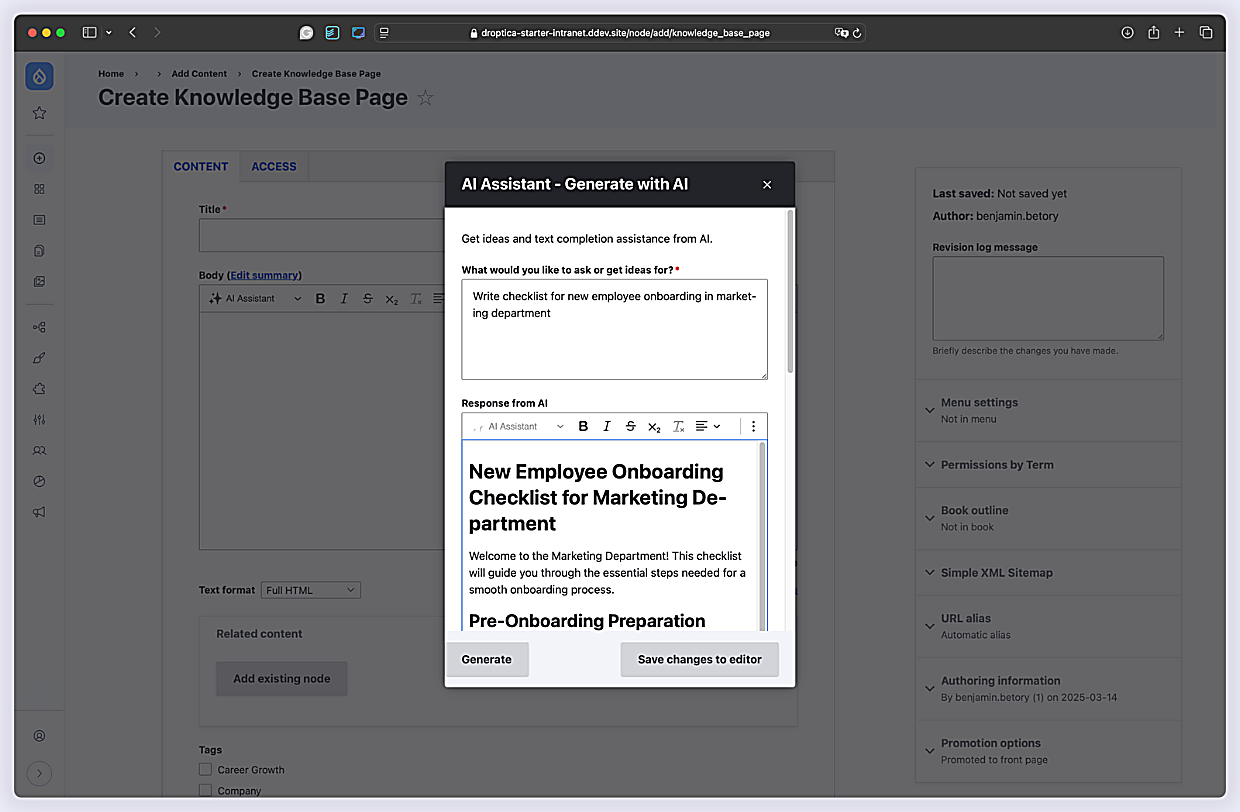The height and width of the screenshot is (812, 1240).
Task: Expand the sidebar with the arrow button
Action: [39, 772]
